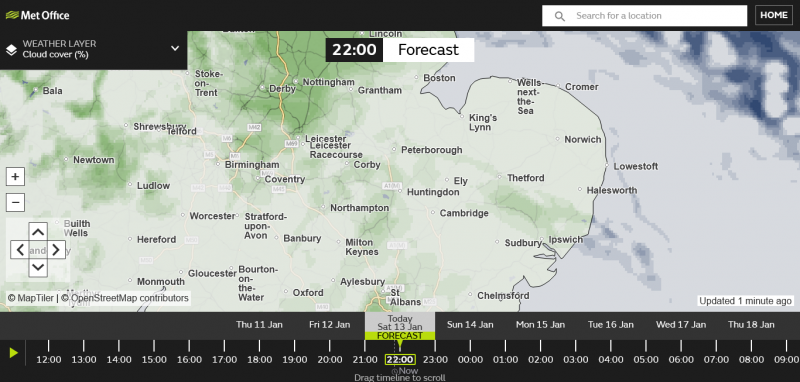Jump to 20:00 on timeline

click(x=330, y=360)
